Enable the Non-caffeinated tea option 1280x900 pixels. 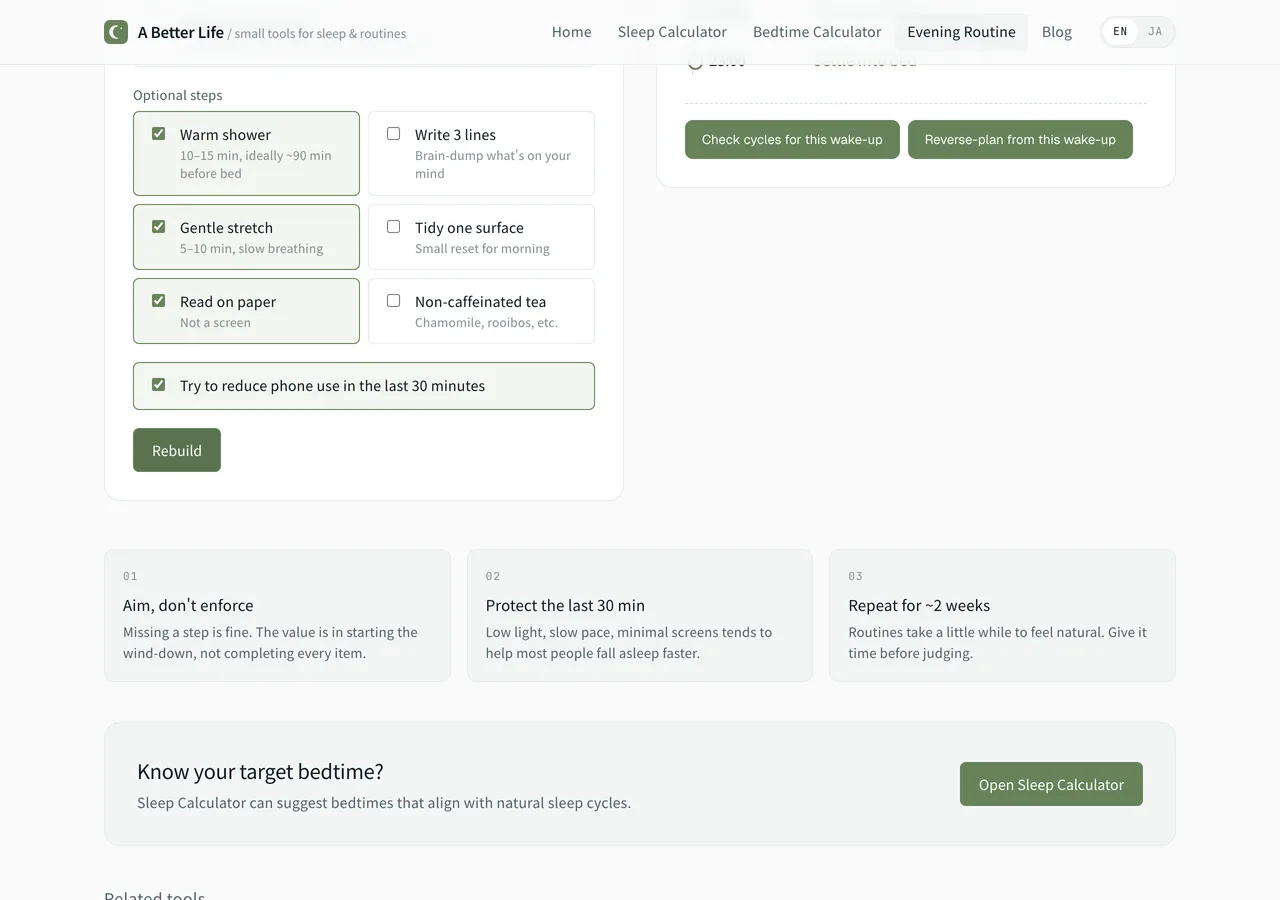pyautogui.click(x=393, y=300)
